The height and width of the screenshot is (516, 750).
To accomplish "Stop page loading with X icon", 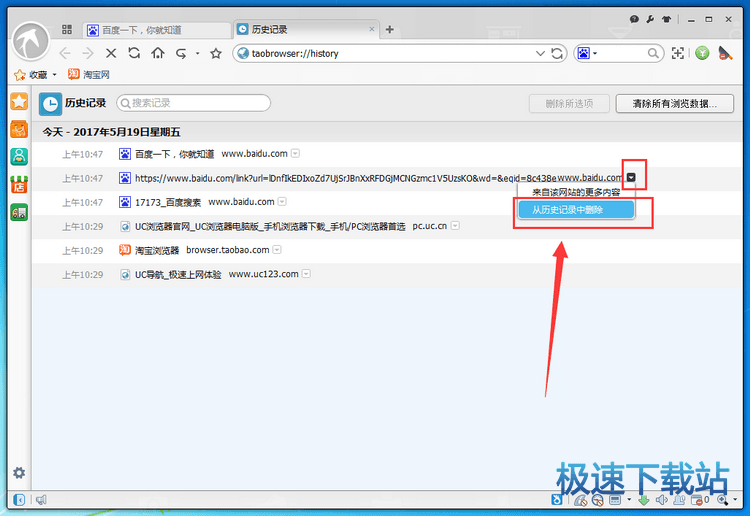I will click(111, 53).
